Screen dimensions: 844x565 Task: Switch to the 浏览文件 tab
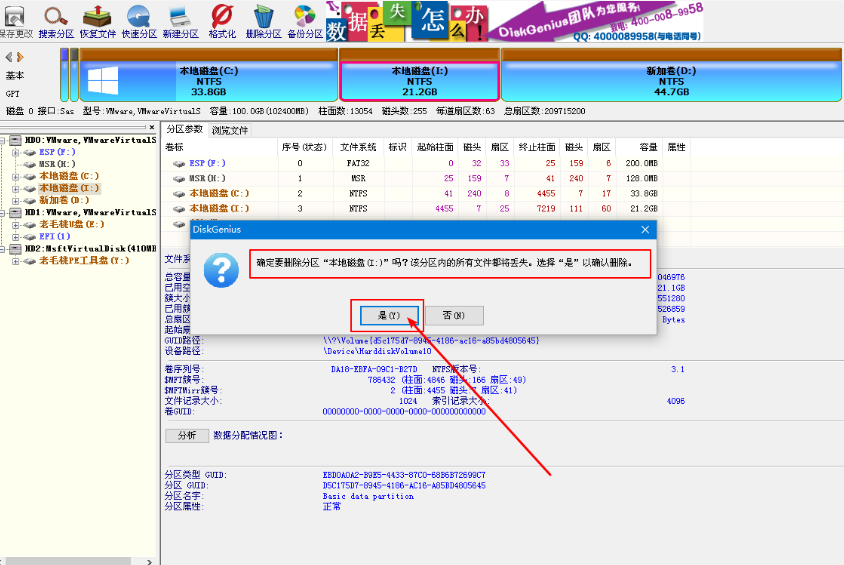[x=230, y=130]
